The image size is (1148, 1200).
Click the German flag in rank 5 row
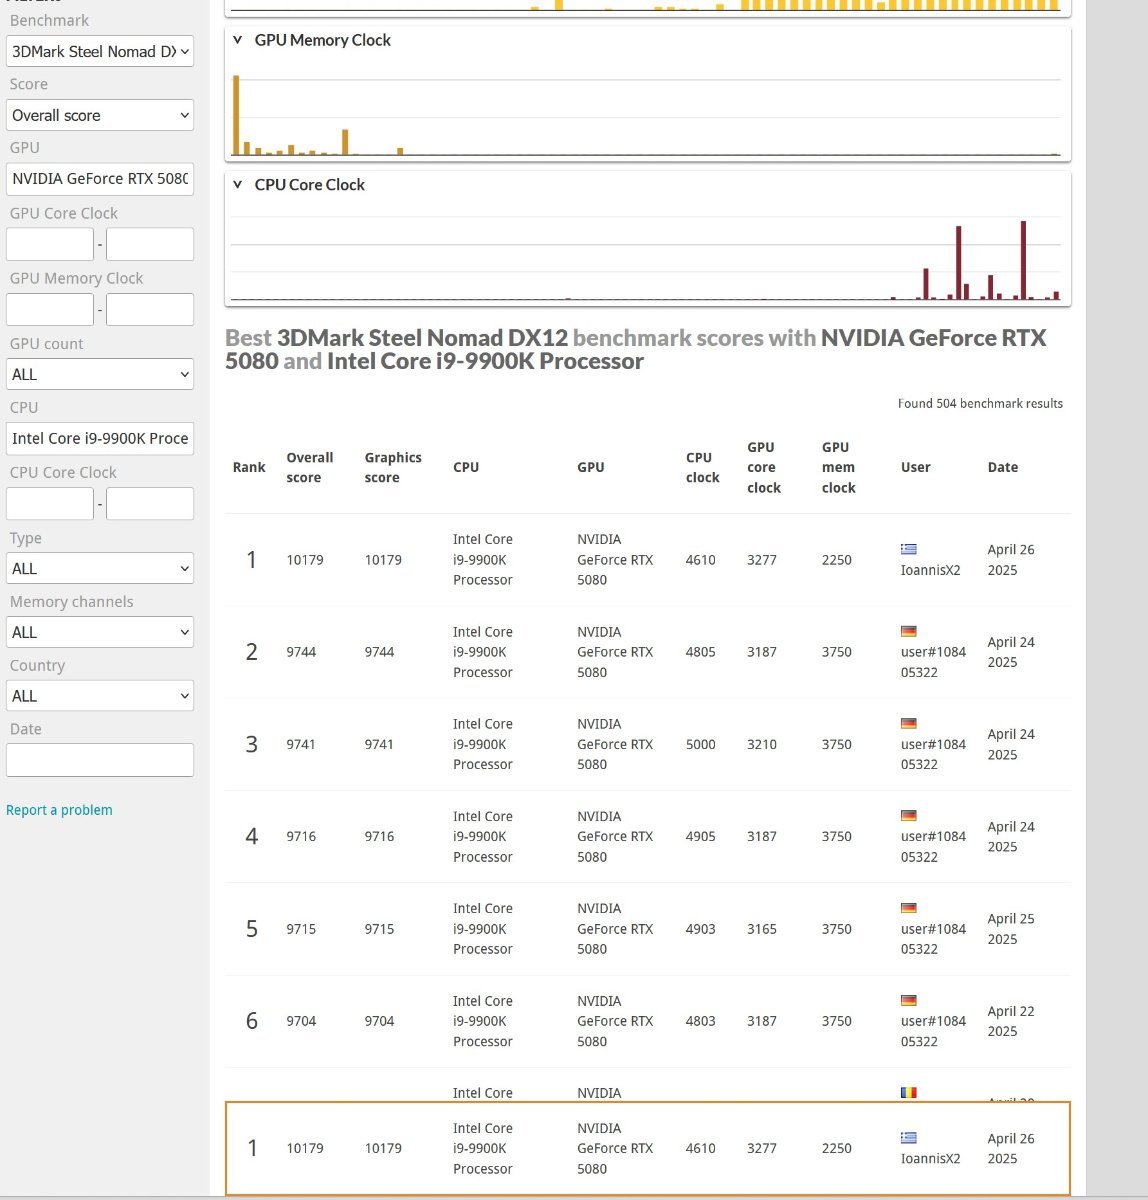point(908,908)
